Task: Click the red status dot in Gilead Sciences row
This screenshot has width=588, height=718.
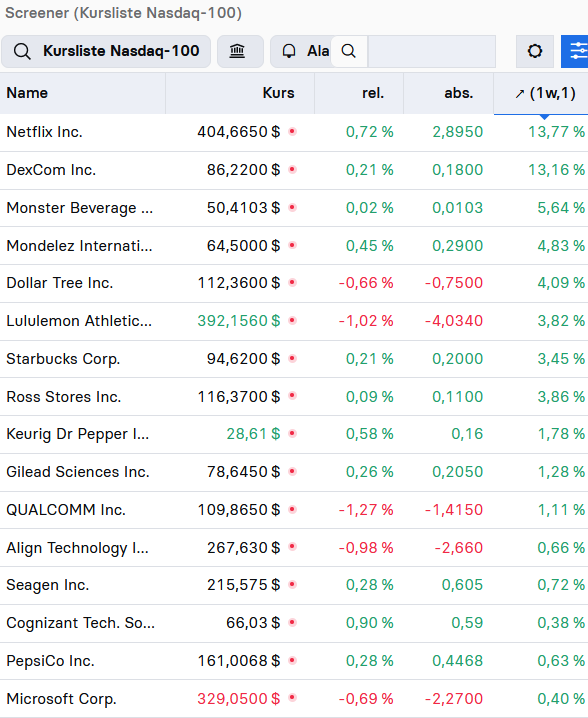Action: [292, 472]
